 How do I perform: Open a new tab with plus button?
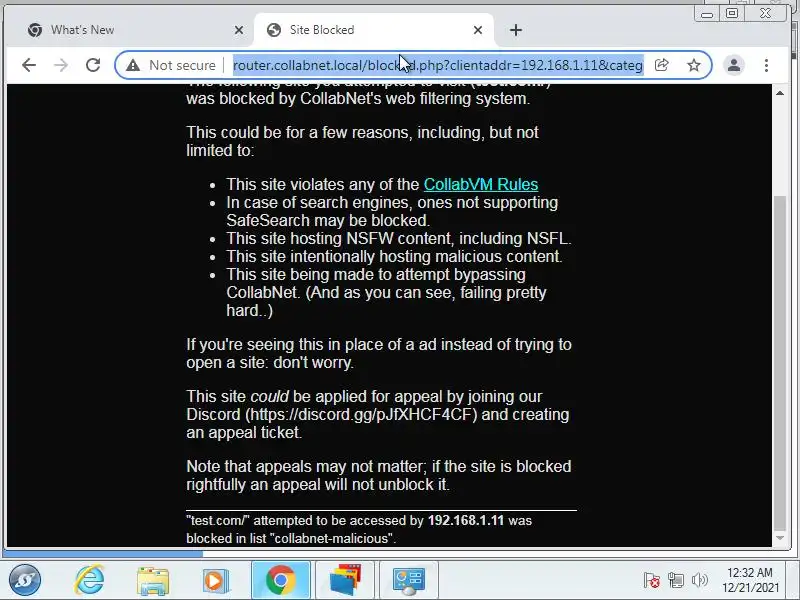(516, 30)
